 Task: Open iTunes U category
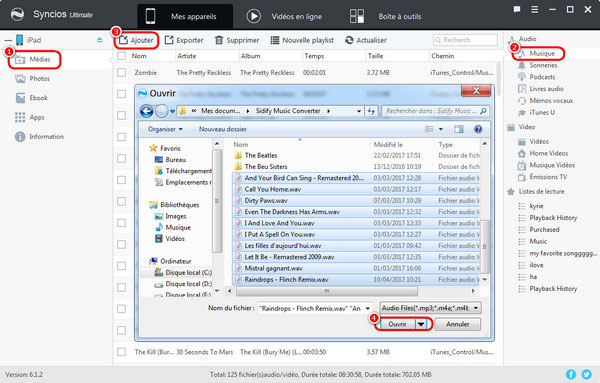click(x=542, y=112)
